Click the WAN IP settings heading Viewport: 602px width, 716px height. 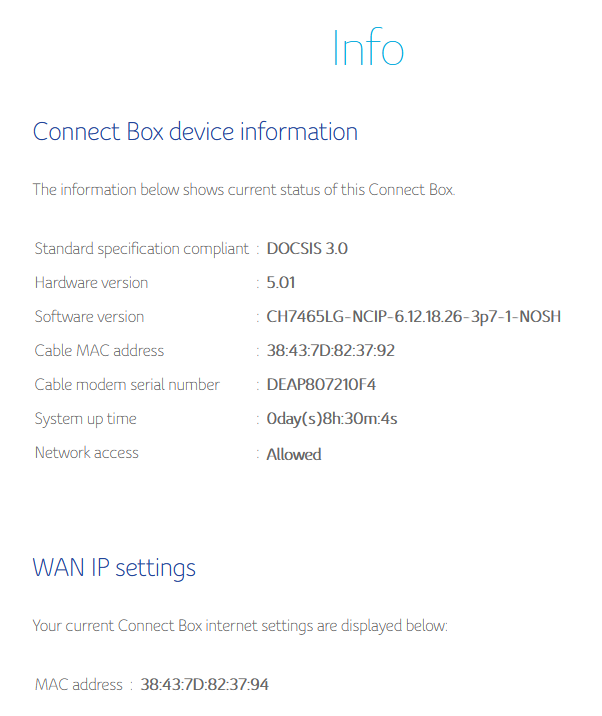coord(114,569)
